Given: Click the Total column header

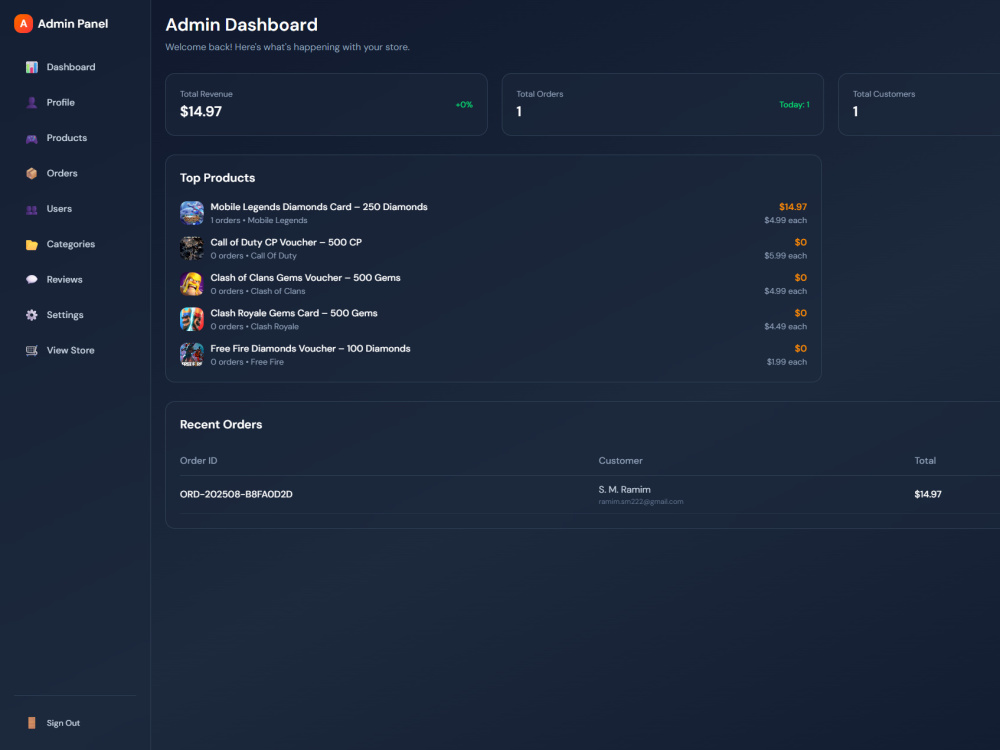Looking at the screenshot, I should pyautogui.click(x=925, y=460).
